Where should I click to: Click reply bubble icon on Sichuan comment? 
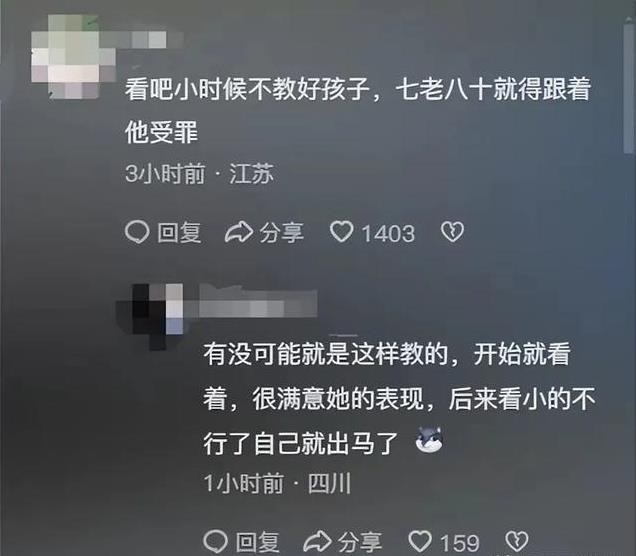point(215,541)
